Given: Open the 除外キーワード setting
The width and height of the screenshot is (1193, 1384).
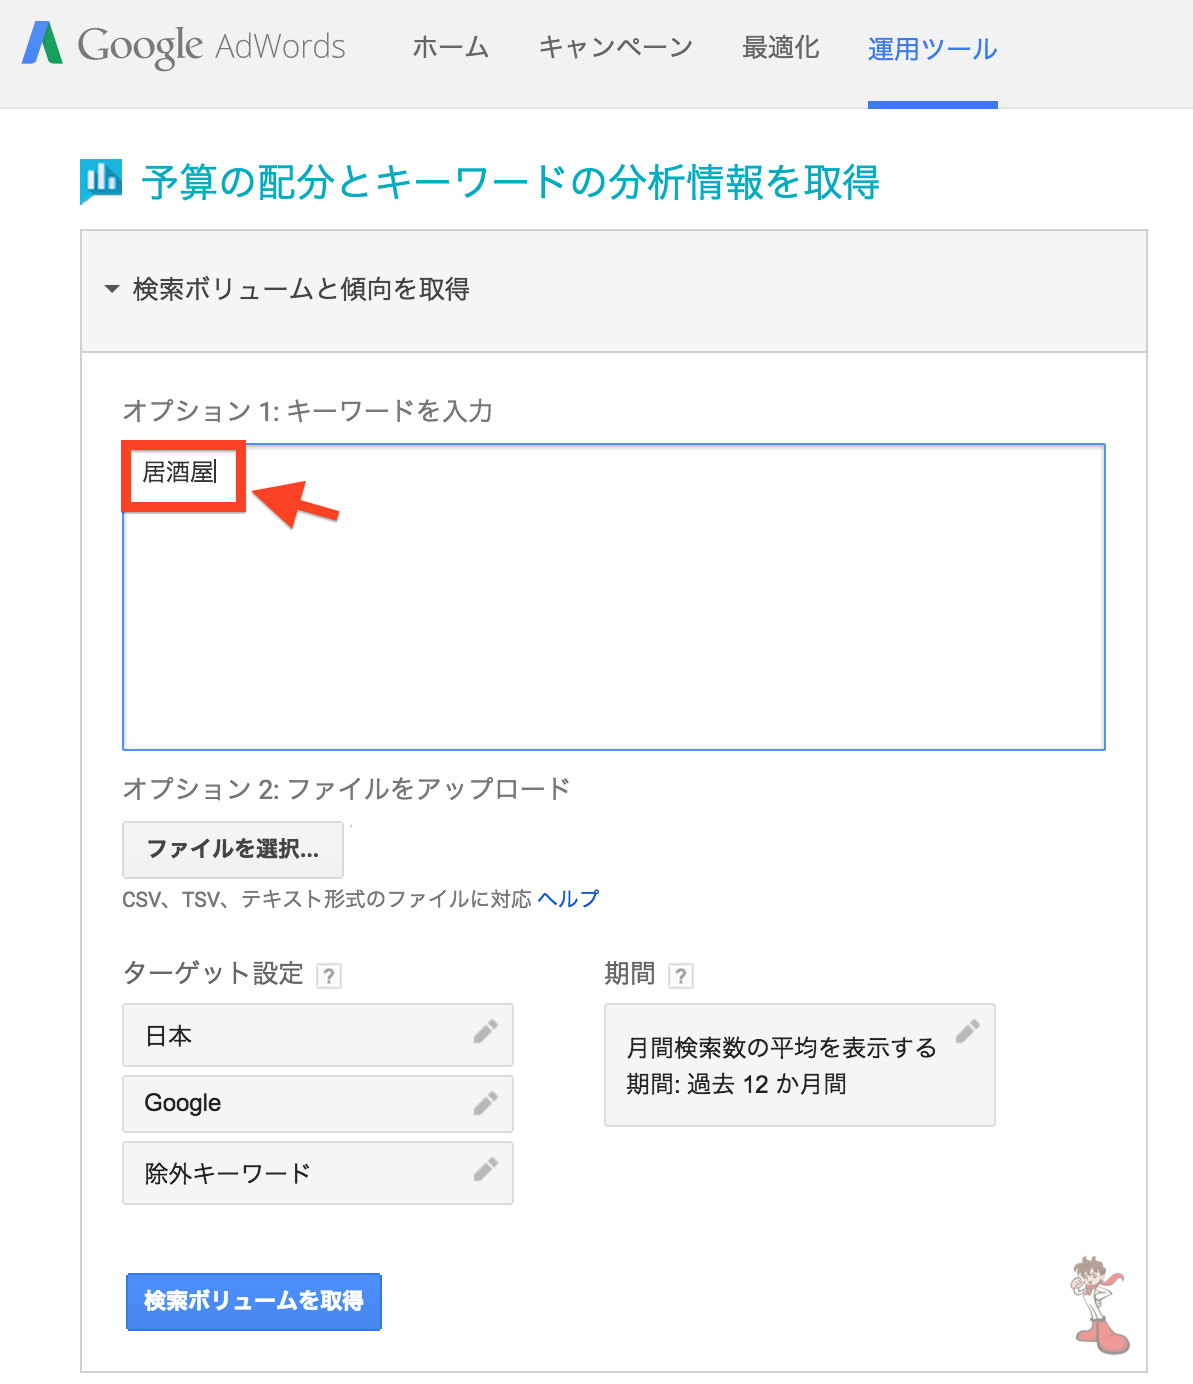Looking at the screenshot, I should (x=318, y=1173).
